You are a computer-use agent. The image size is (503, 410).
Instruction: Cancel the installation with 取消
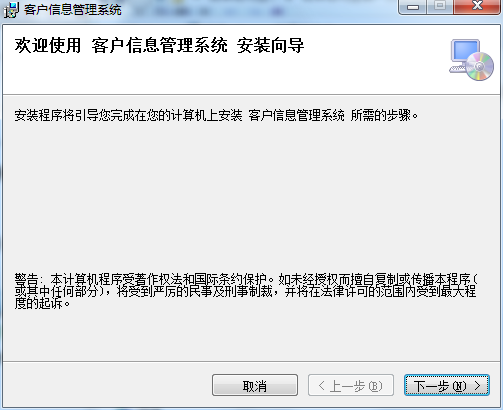tap(255, 385)
